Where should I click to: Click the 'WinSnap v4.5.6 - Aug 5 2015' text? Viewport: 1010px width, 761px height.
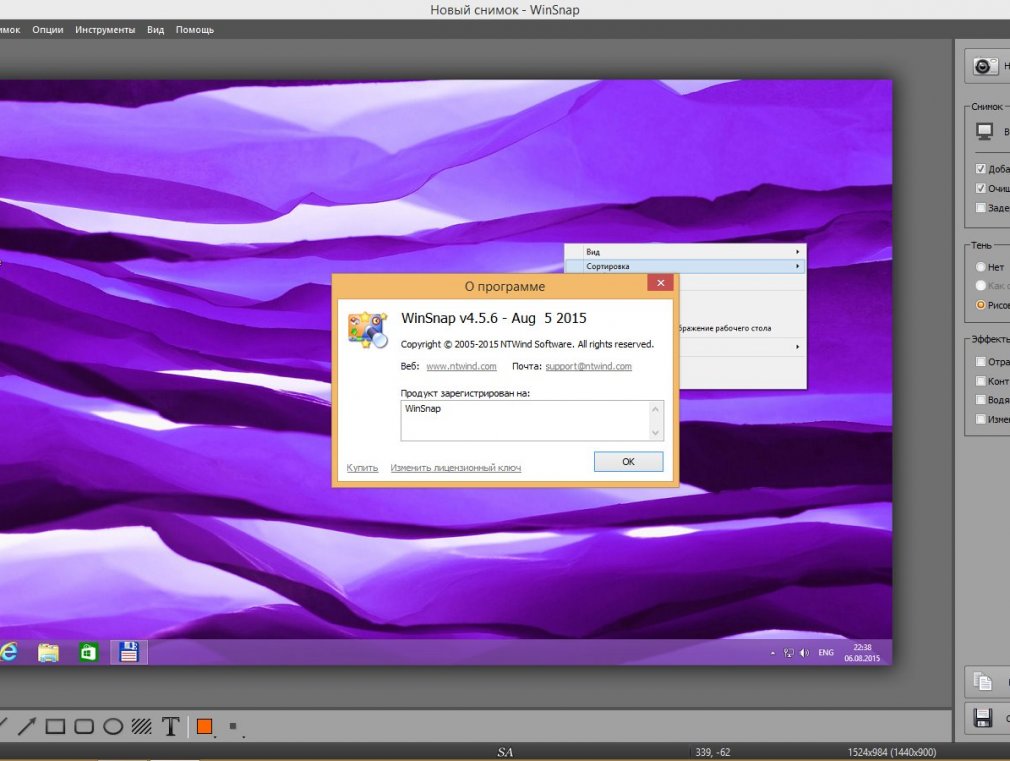click(x=493, y=318)
